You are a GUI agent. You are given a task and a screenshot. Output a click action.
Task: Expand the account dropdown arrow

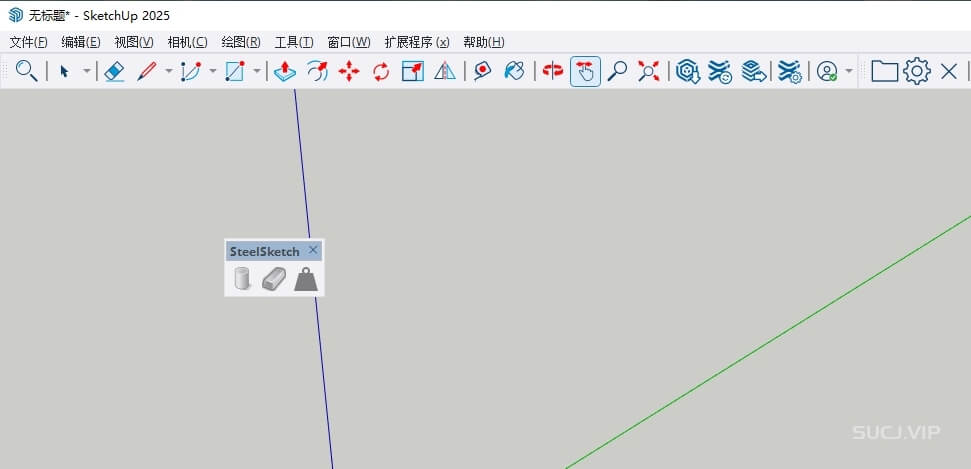pos(848,71)
